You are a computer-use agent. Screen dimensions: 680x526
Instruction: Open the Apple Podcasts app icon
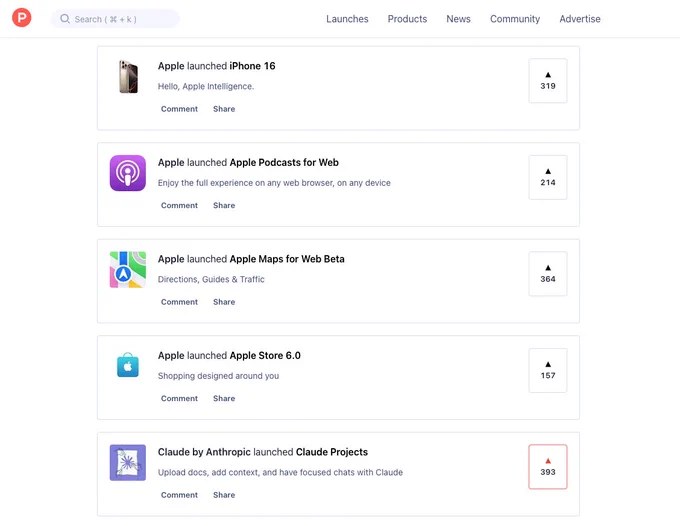[128, 173]
